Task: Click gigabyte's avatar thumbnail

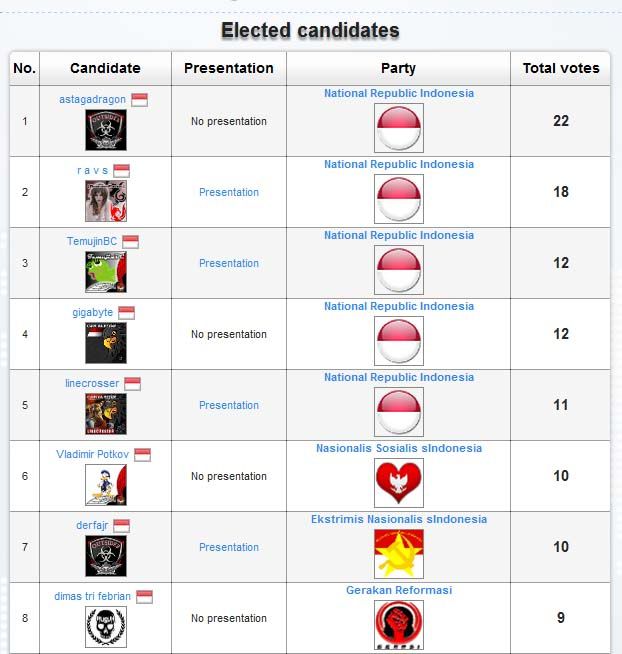Action: pos(105,343)
